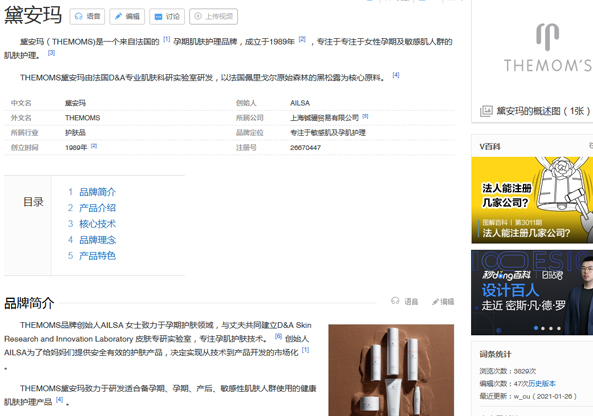593x416 pixels.
Task: Click the page title 黛安玛
Action: (33, 15)
